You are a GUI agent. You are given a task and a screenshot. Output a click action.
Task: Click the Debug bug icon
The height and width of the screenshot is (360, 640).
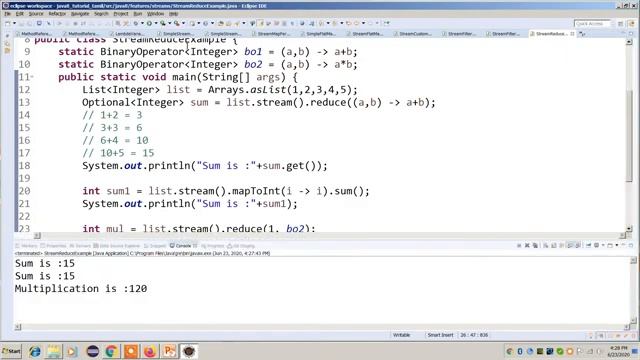point(136,24)
